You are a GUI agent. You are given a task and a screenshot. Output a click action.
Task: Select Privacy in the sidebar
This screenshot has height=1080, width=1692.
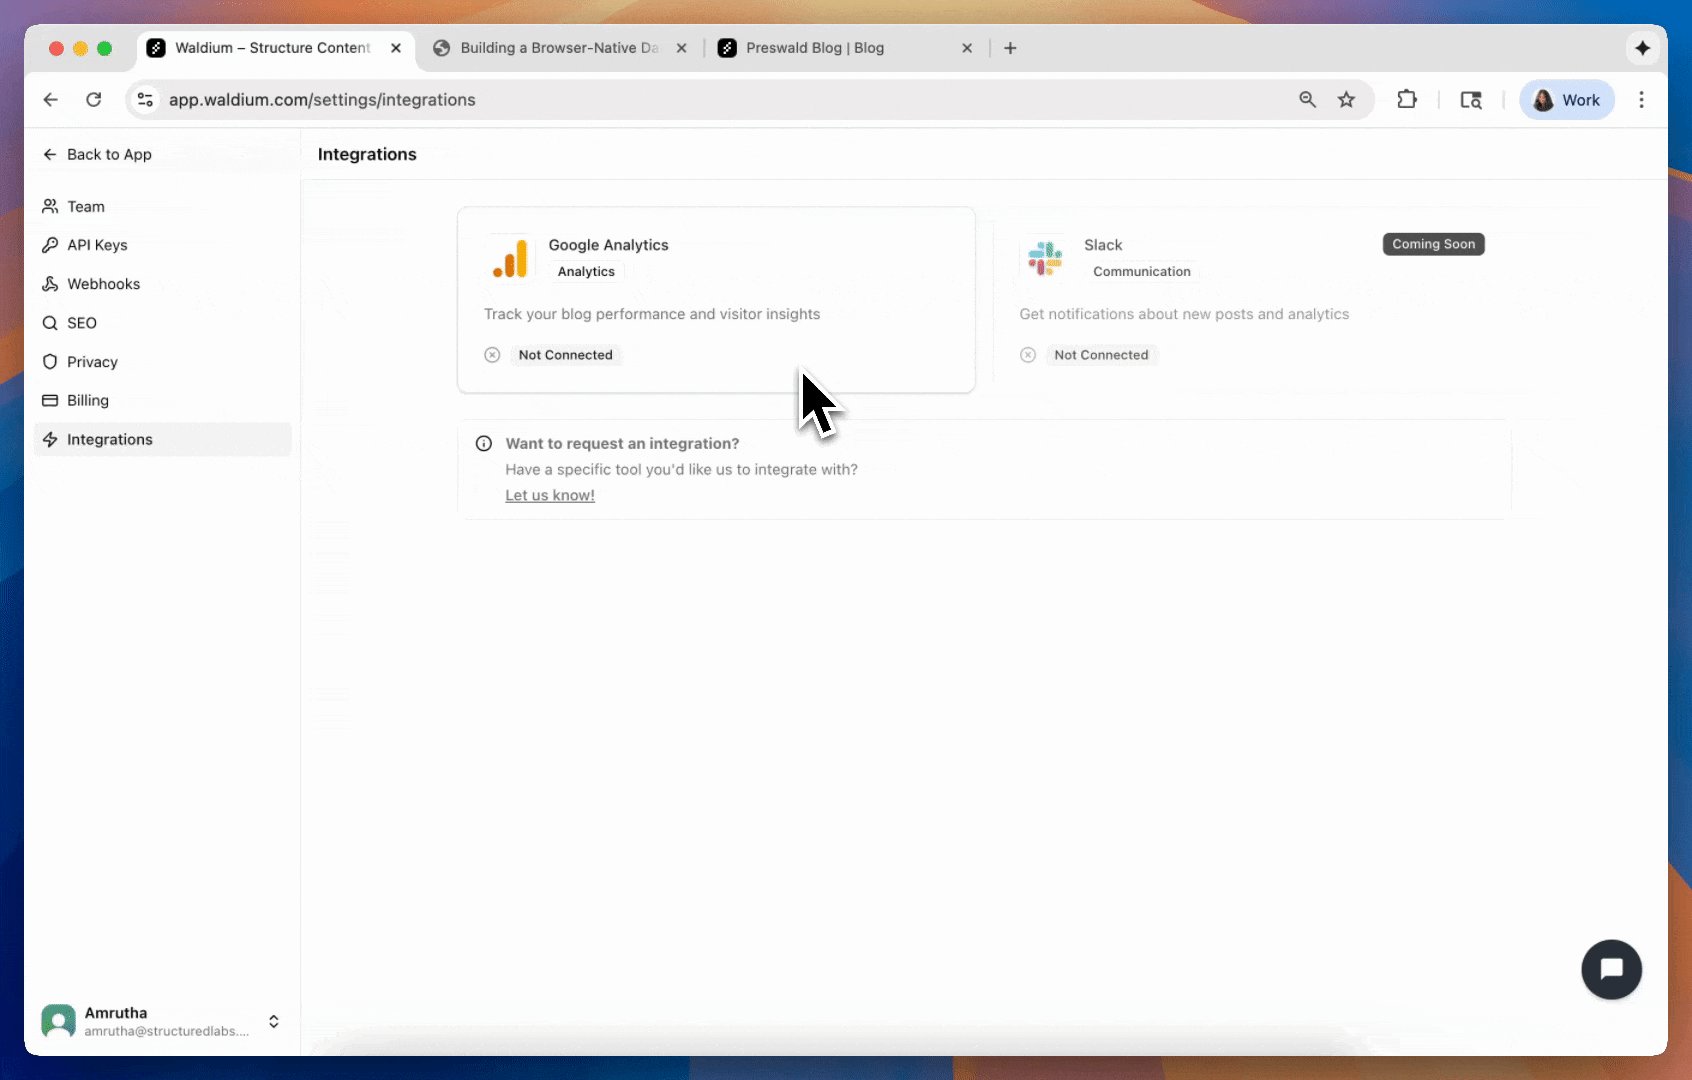tap(92, 361)
